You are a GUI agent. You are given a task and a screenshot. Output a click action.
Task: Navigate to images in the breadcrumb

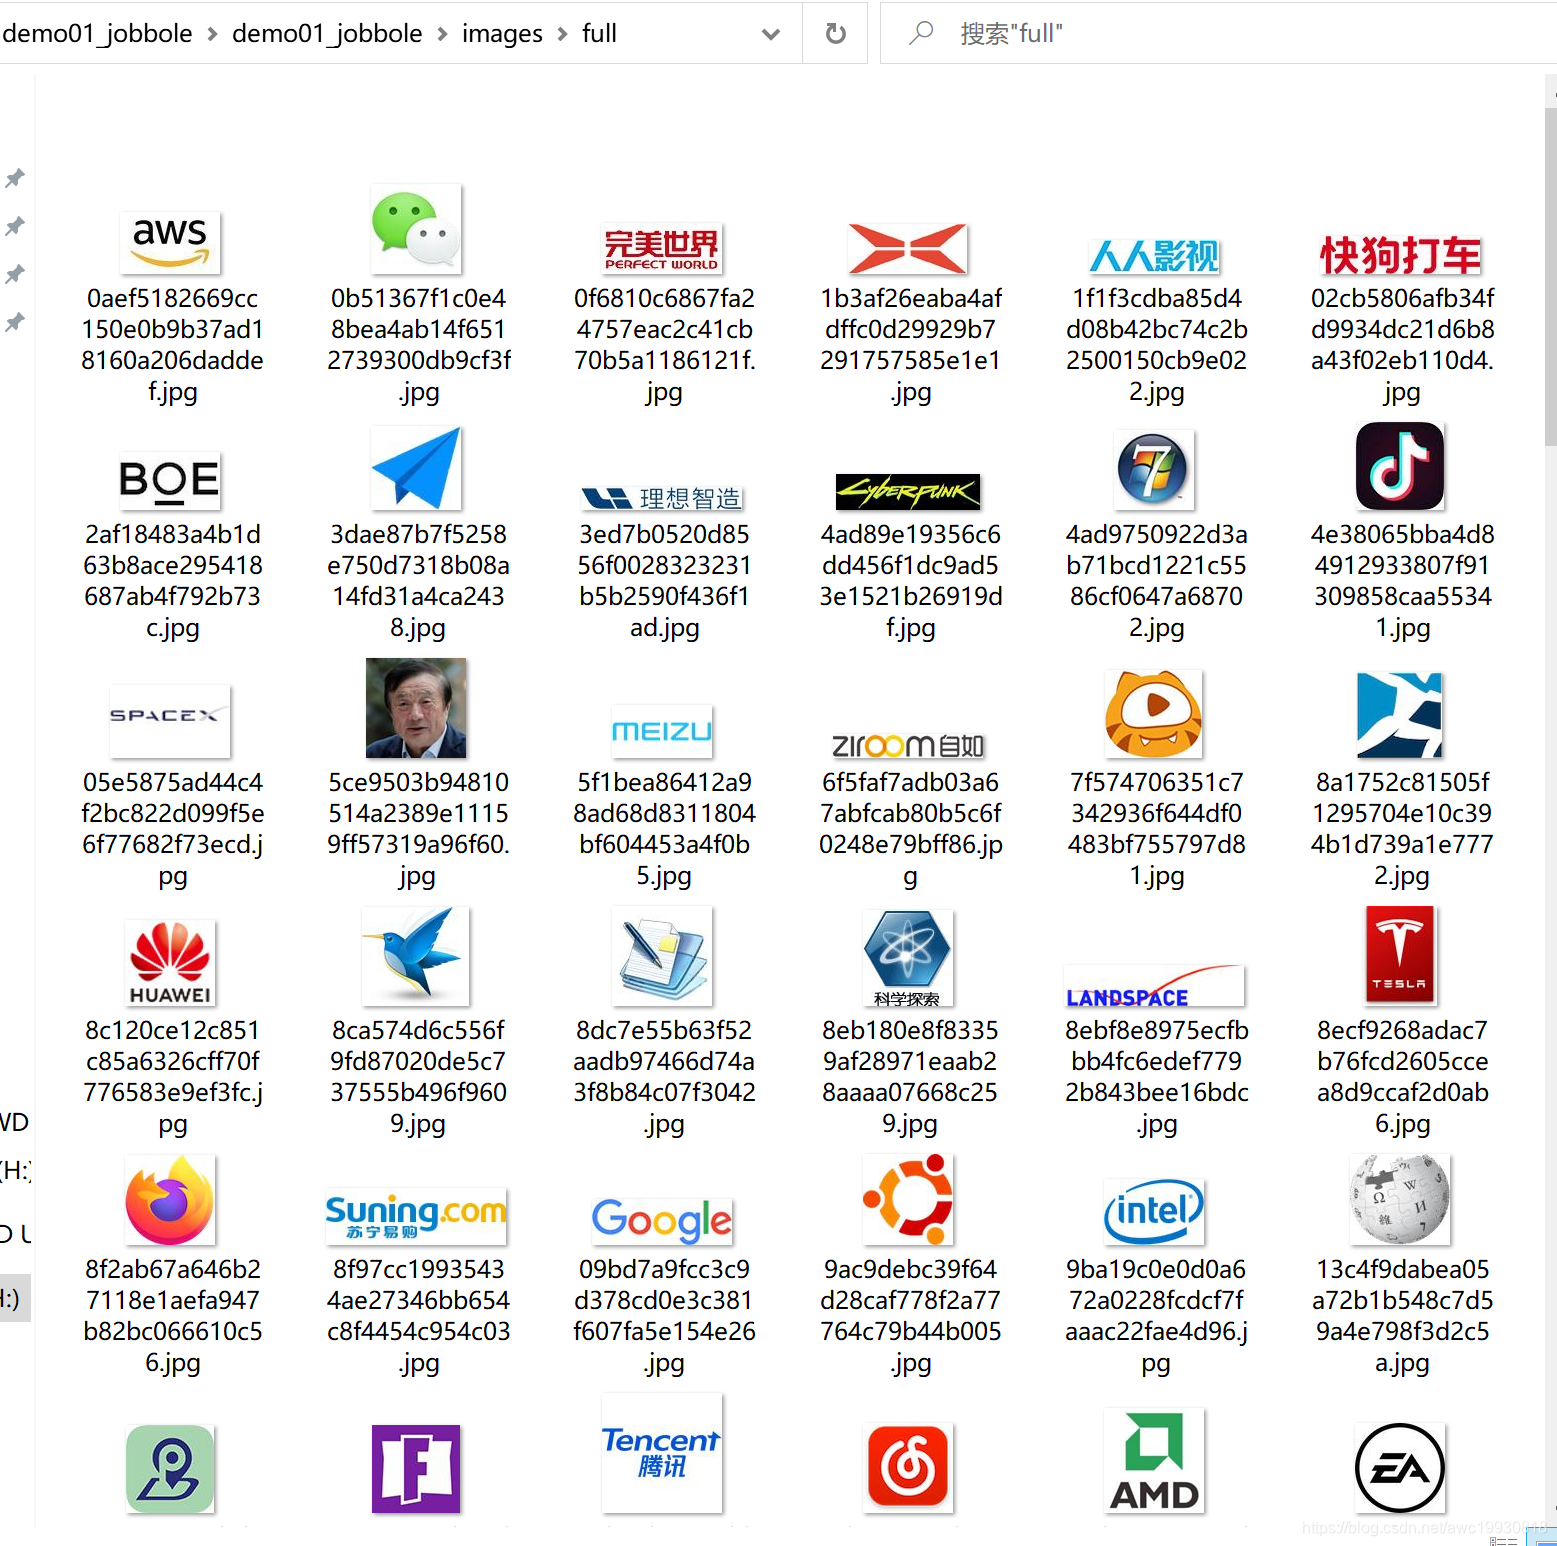(502, 33)
